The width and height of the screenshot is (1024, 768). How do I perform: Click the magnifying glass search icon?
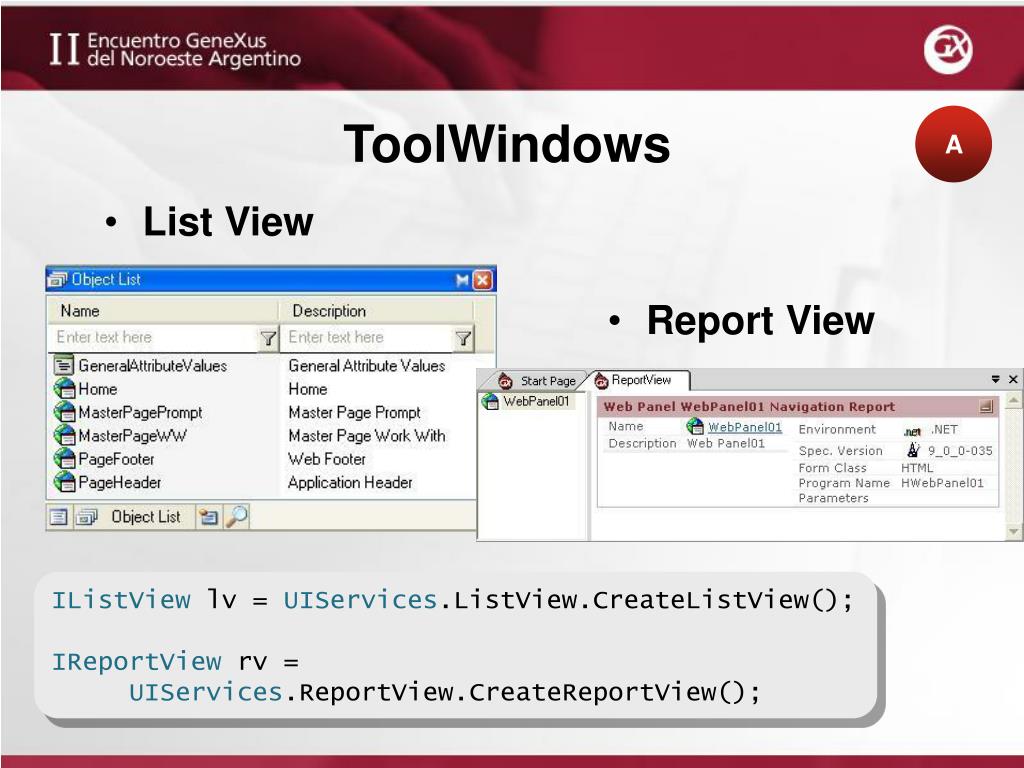click(236, 517)
